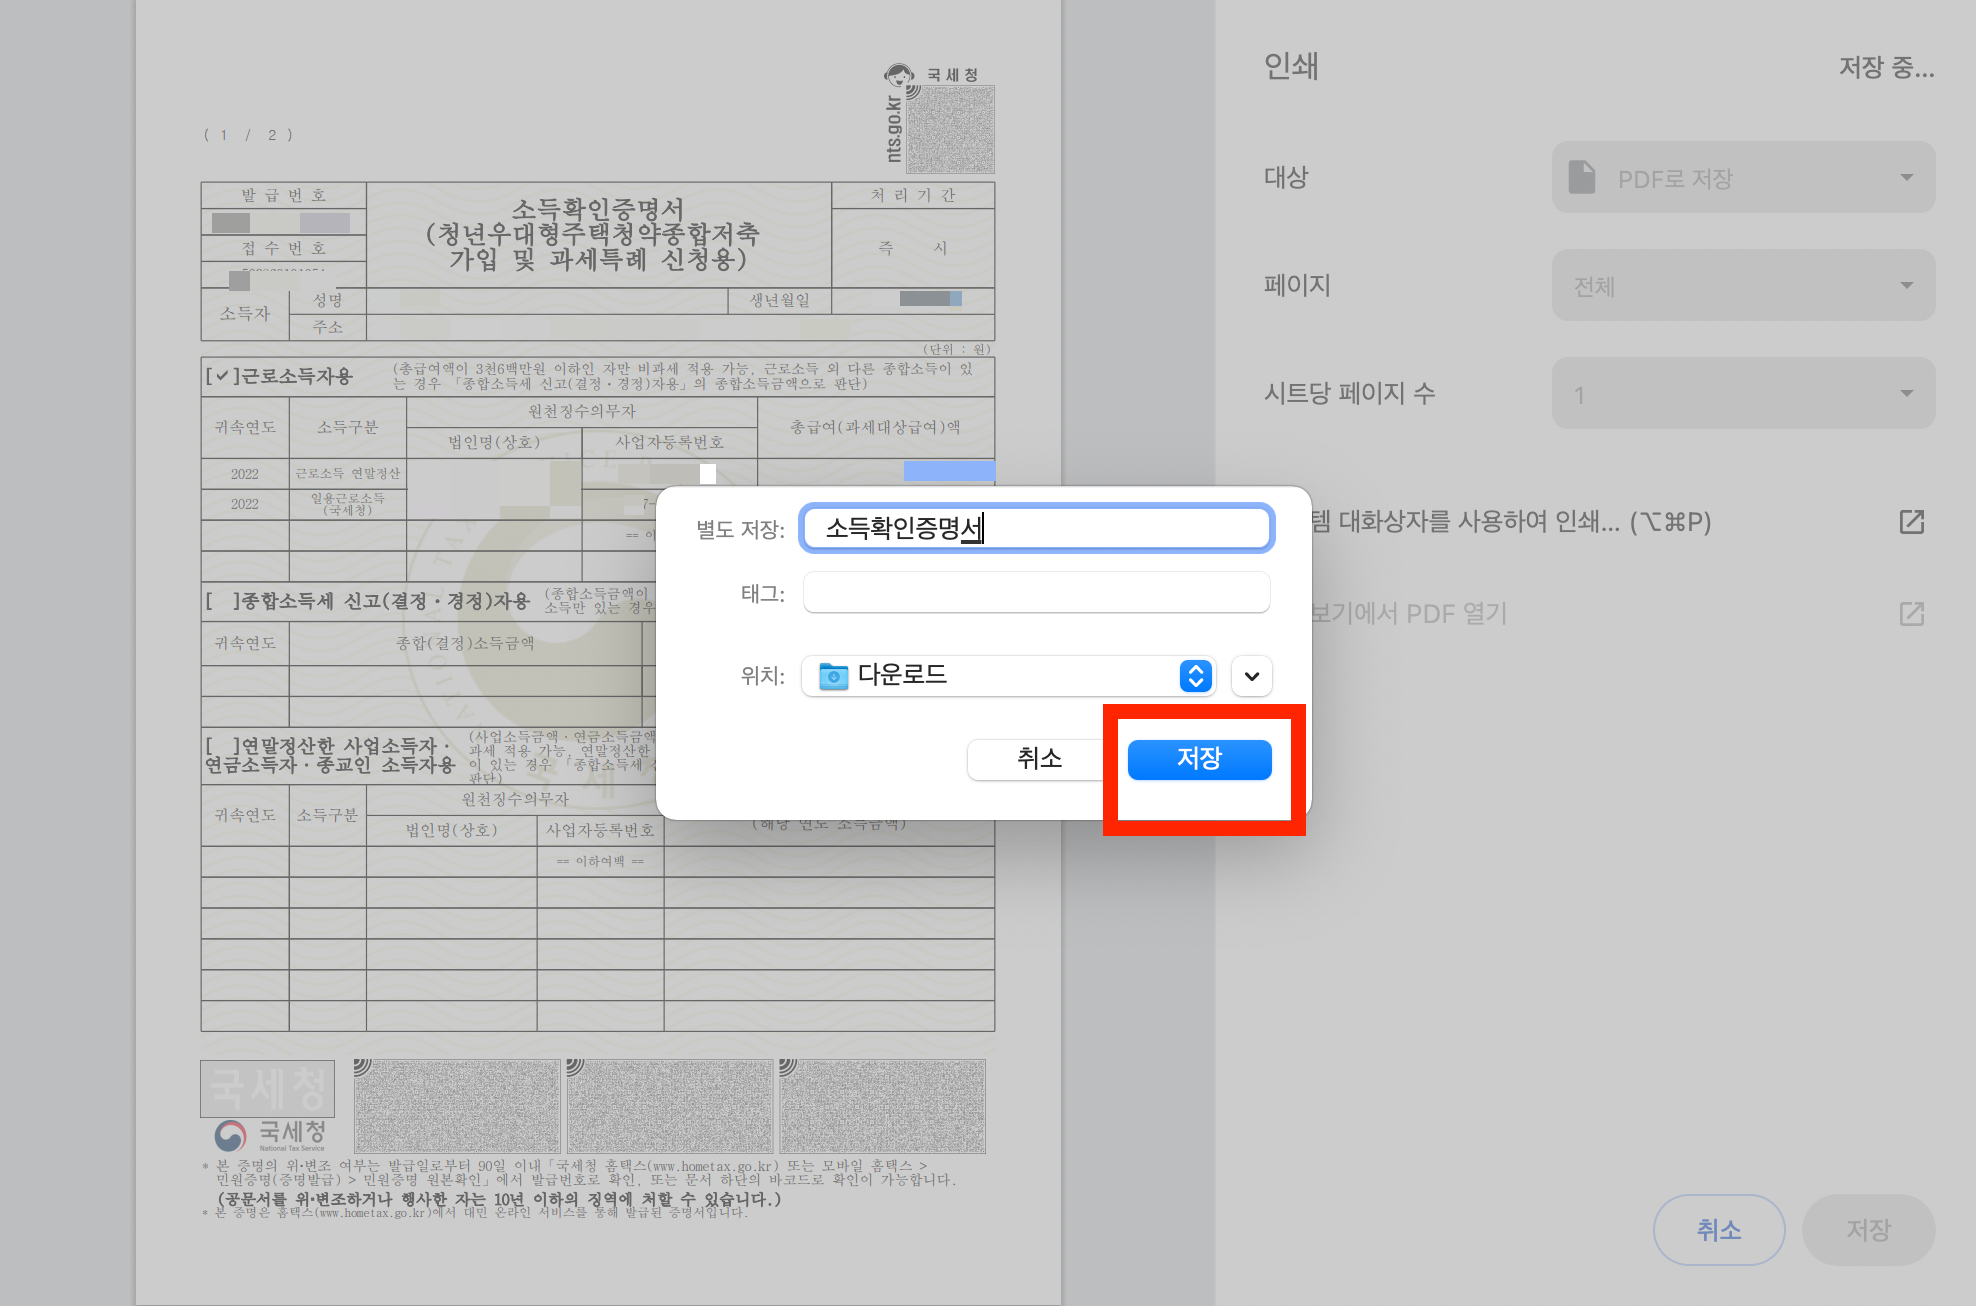Open the 시트당 페이지 수 dropdown
This screenshot has height=1306, width=1976.
coord(1743,394)
